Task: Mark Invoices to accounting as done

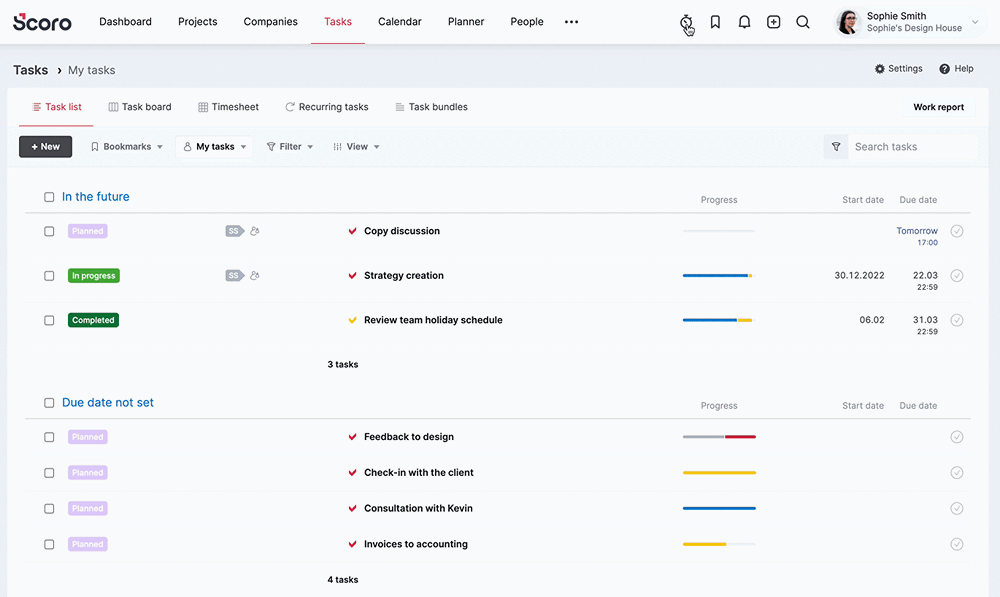Action: click(957, 544)
